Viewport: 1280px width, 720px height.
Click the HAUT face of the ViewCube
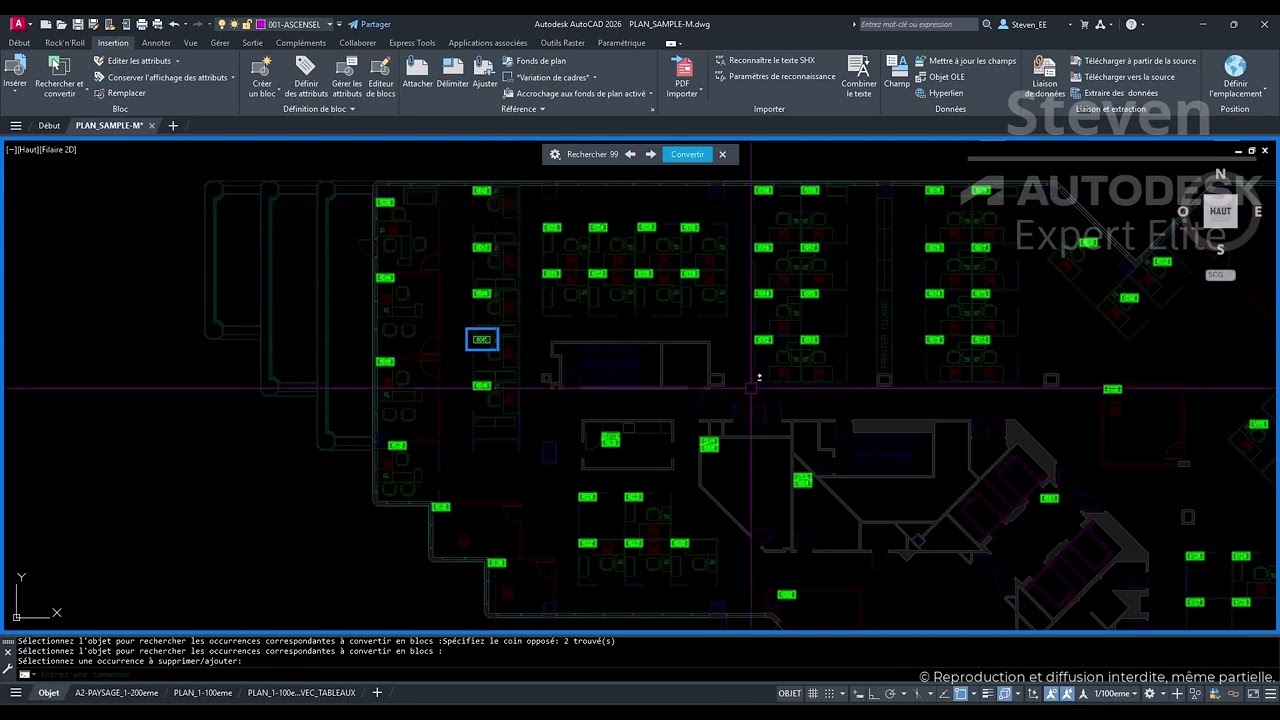[x=1220, y=211]
